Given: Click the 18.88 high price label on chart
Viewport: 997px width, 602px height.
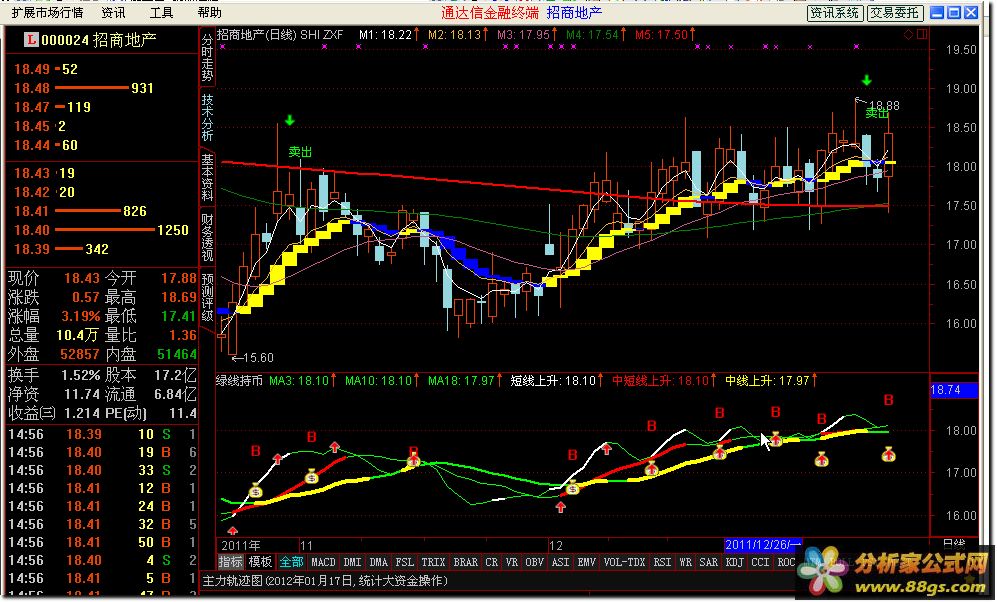Looking at the screenshot, I should (884, 106).
